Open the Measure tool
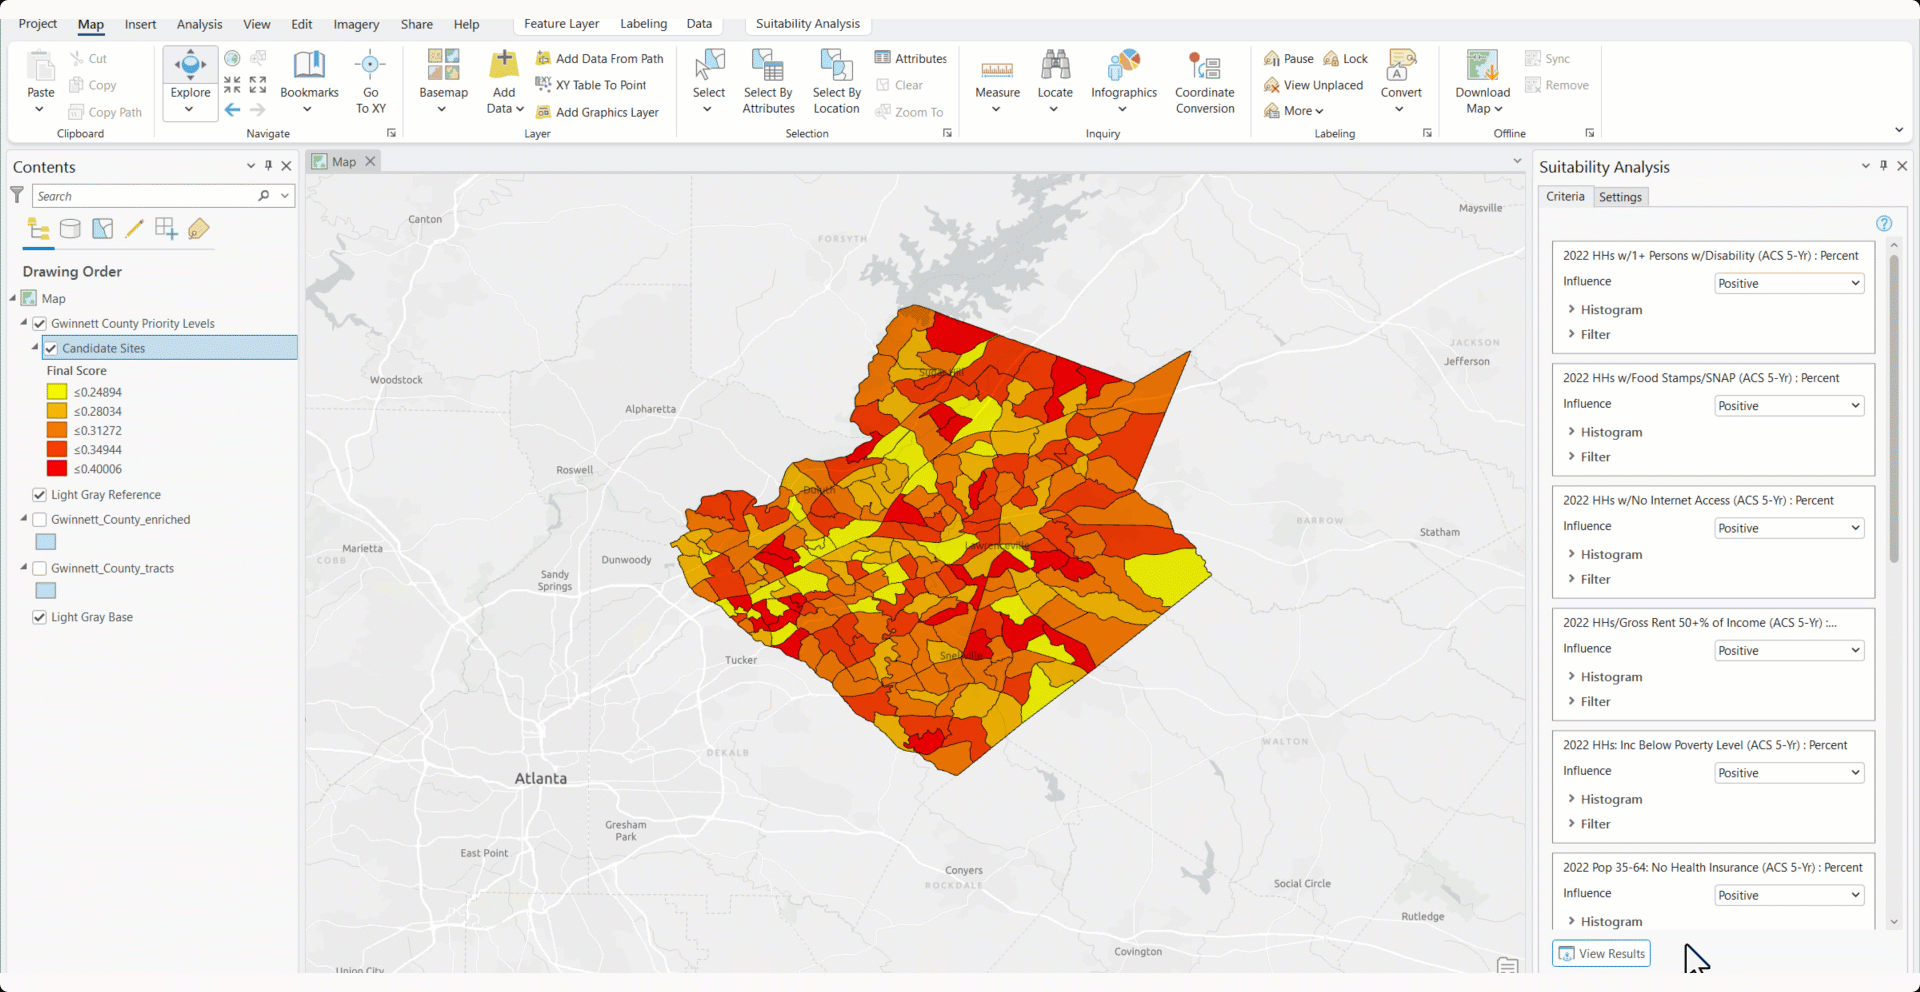1920x992 pixels. tap(996, 80)
